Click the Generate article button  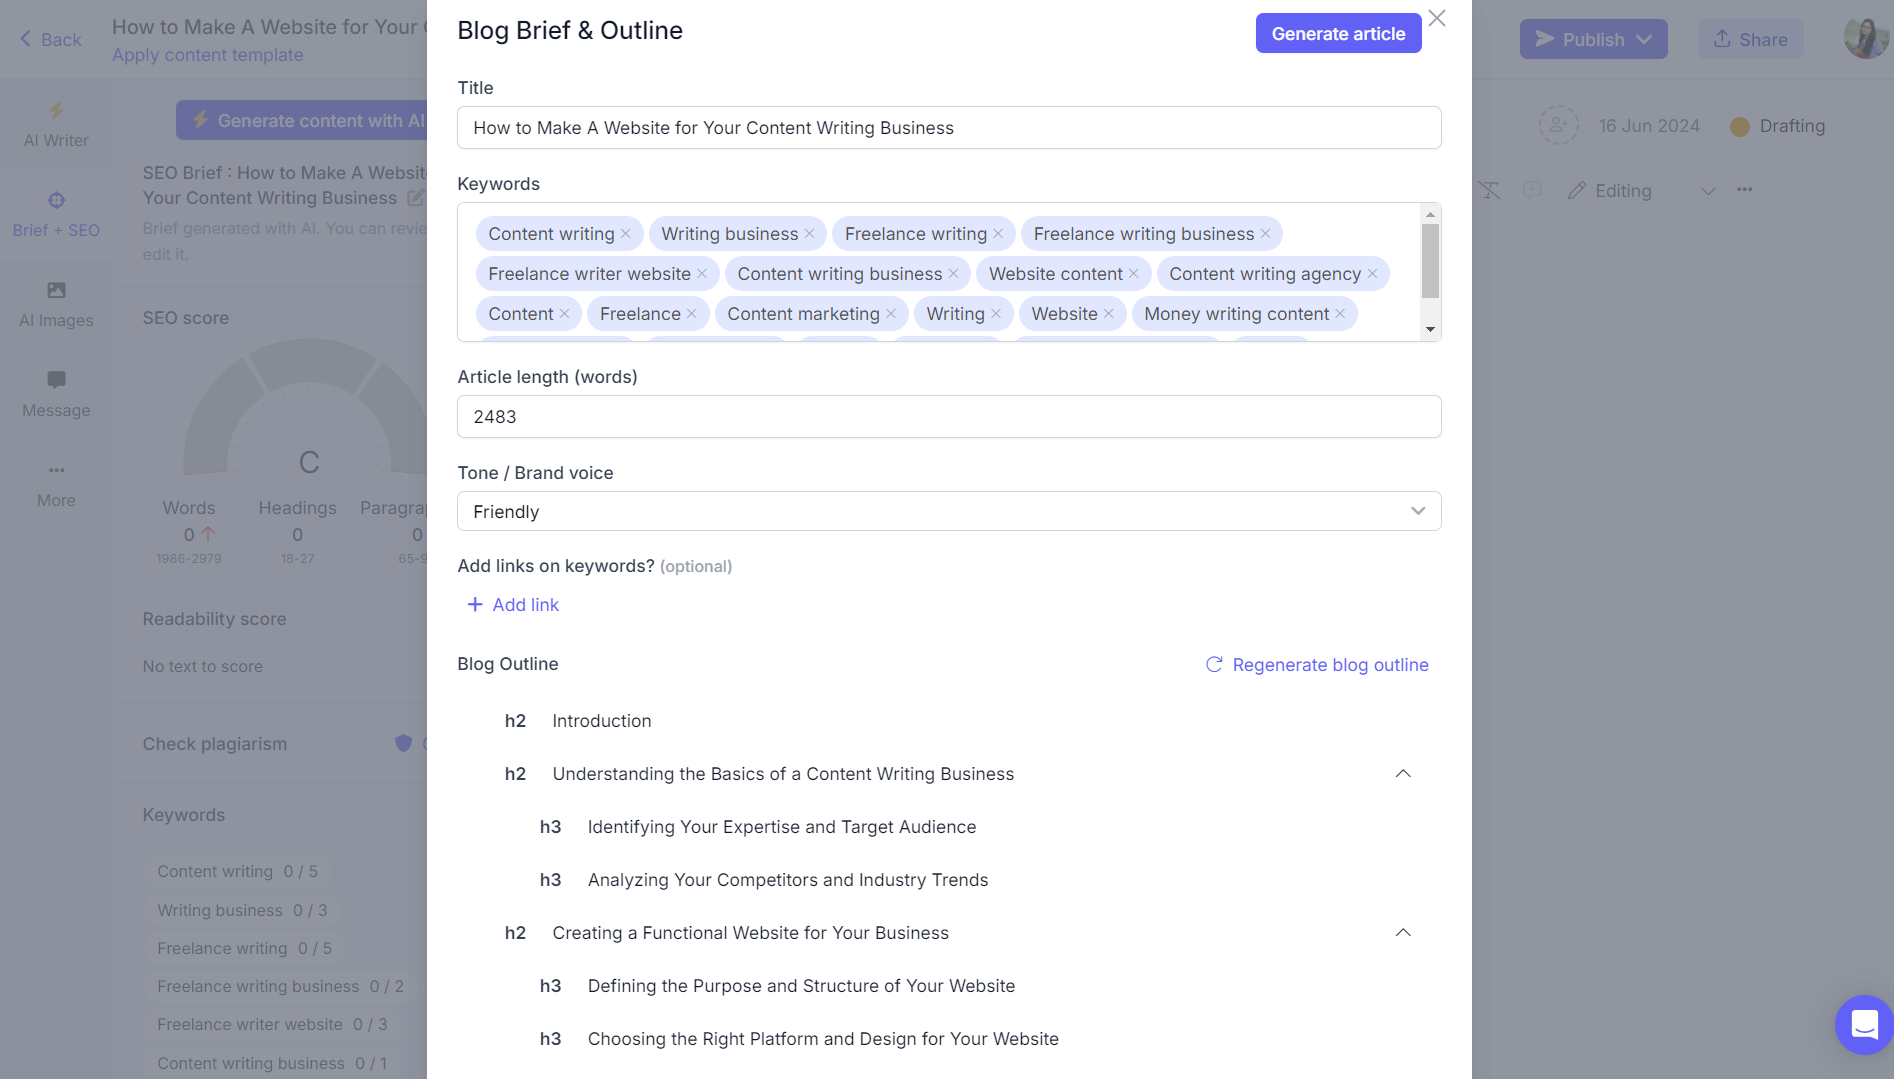1338,33
